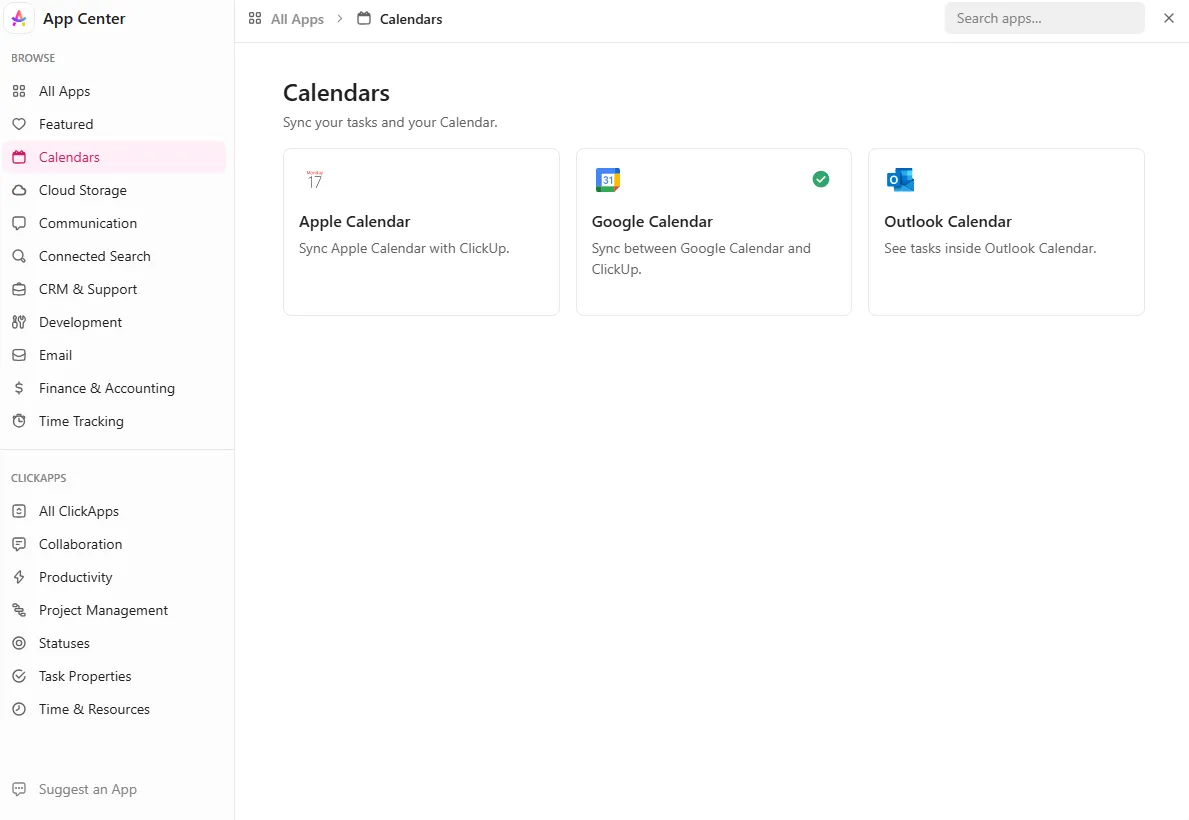The width and height of the screenshot is (1189, 820).
Task: Click the Google Calendar logo icon
Action: (607, 180)
